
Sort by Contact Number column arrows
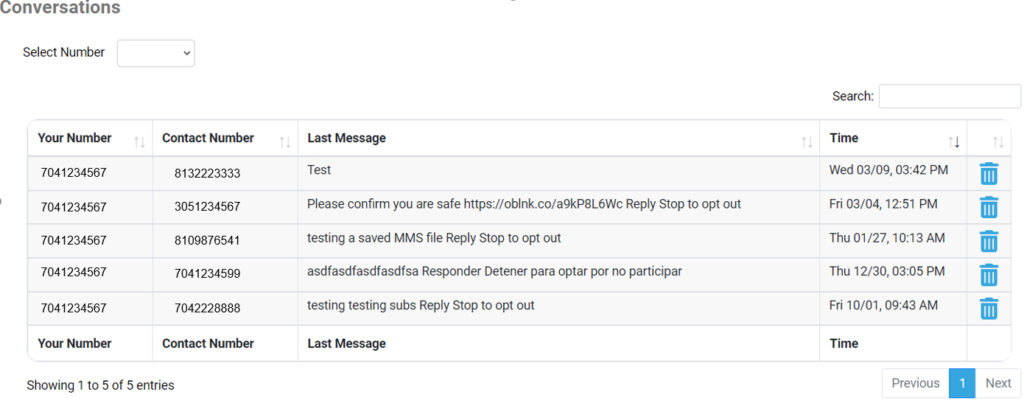[285, 142]
